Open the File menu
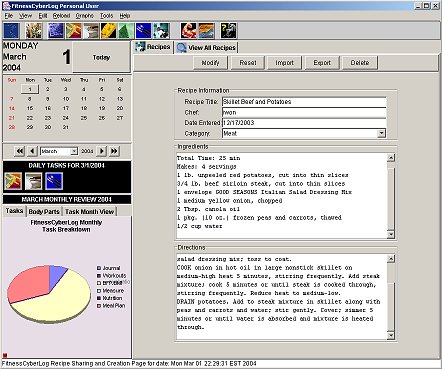Viewport: 442px width, 369px height. [9, 16]
